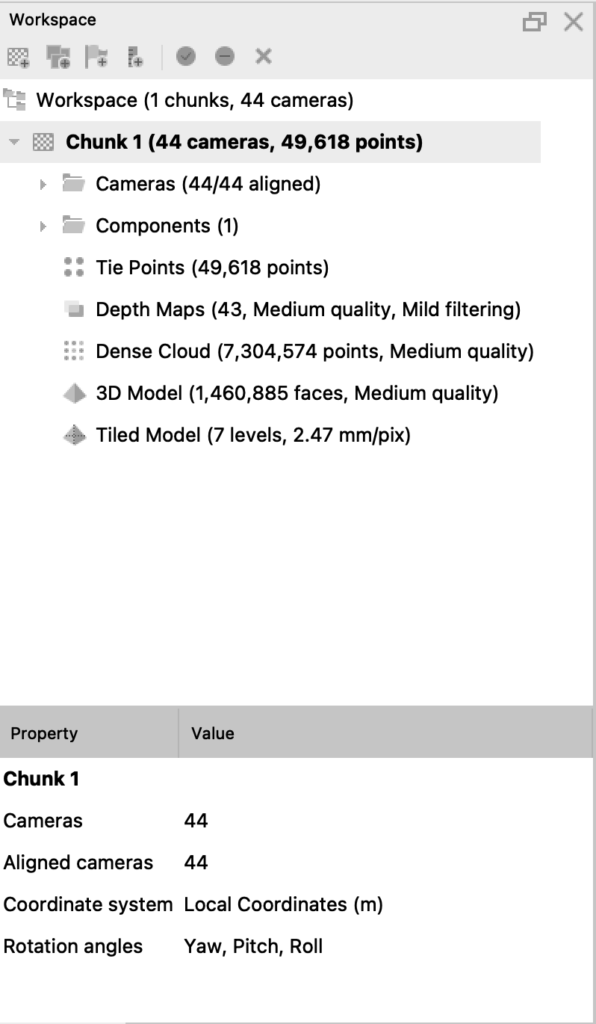596x1024 pixels.
Task: Select the Dense Cloud item
Action: tap(315, 351)
